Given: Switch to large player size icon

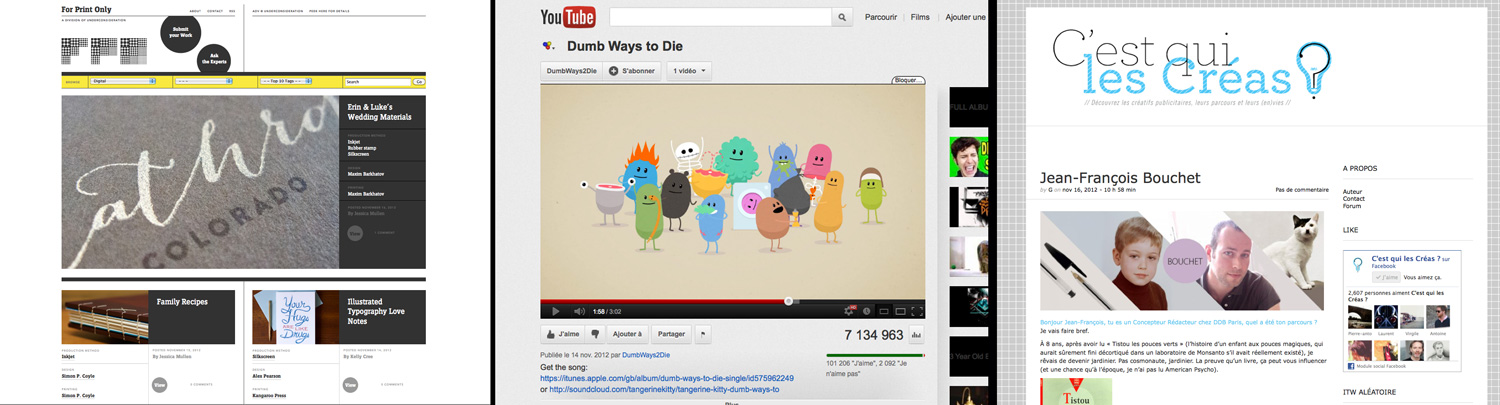Looking at the screenshot, I should click(x=899, y=311).
